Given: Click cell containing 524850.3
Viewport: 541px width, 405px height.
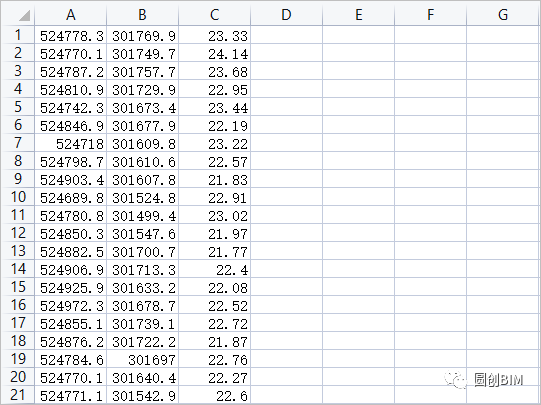Looking at the screenshot, I should point(71,233).
